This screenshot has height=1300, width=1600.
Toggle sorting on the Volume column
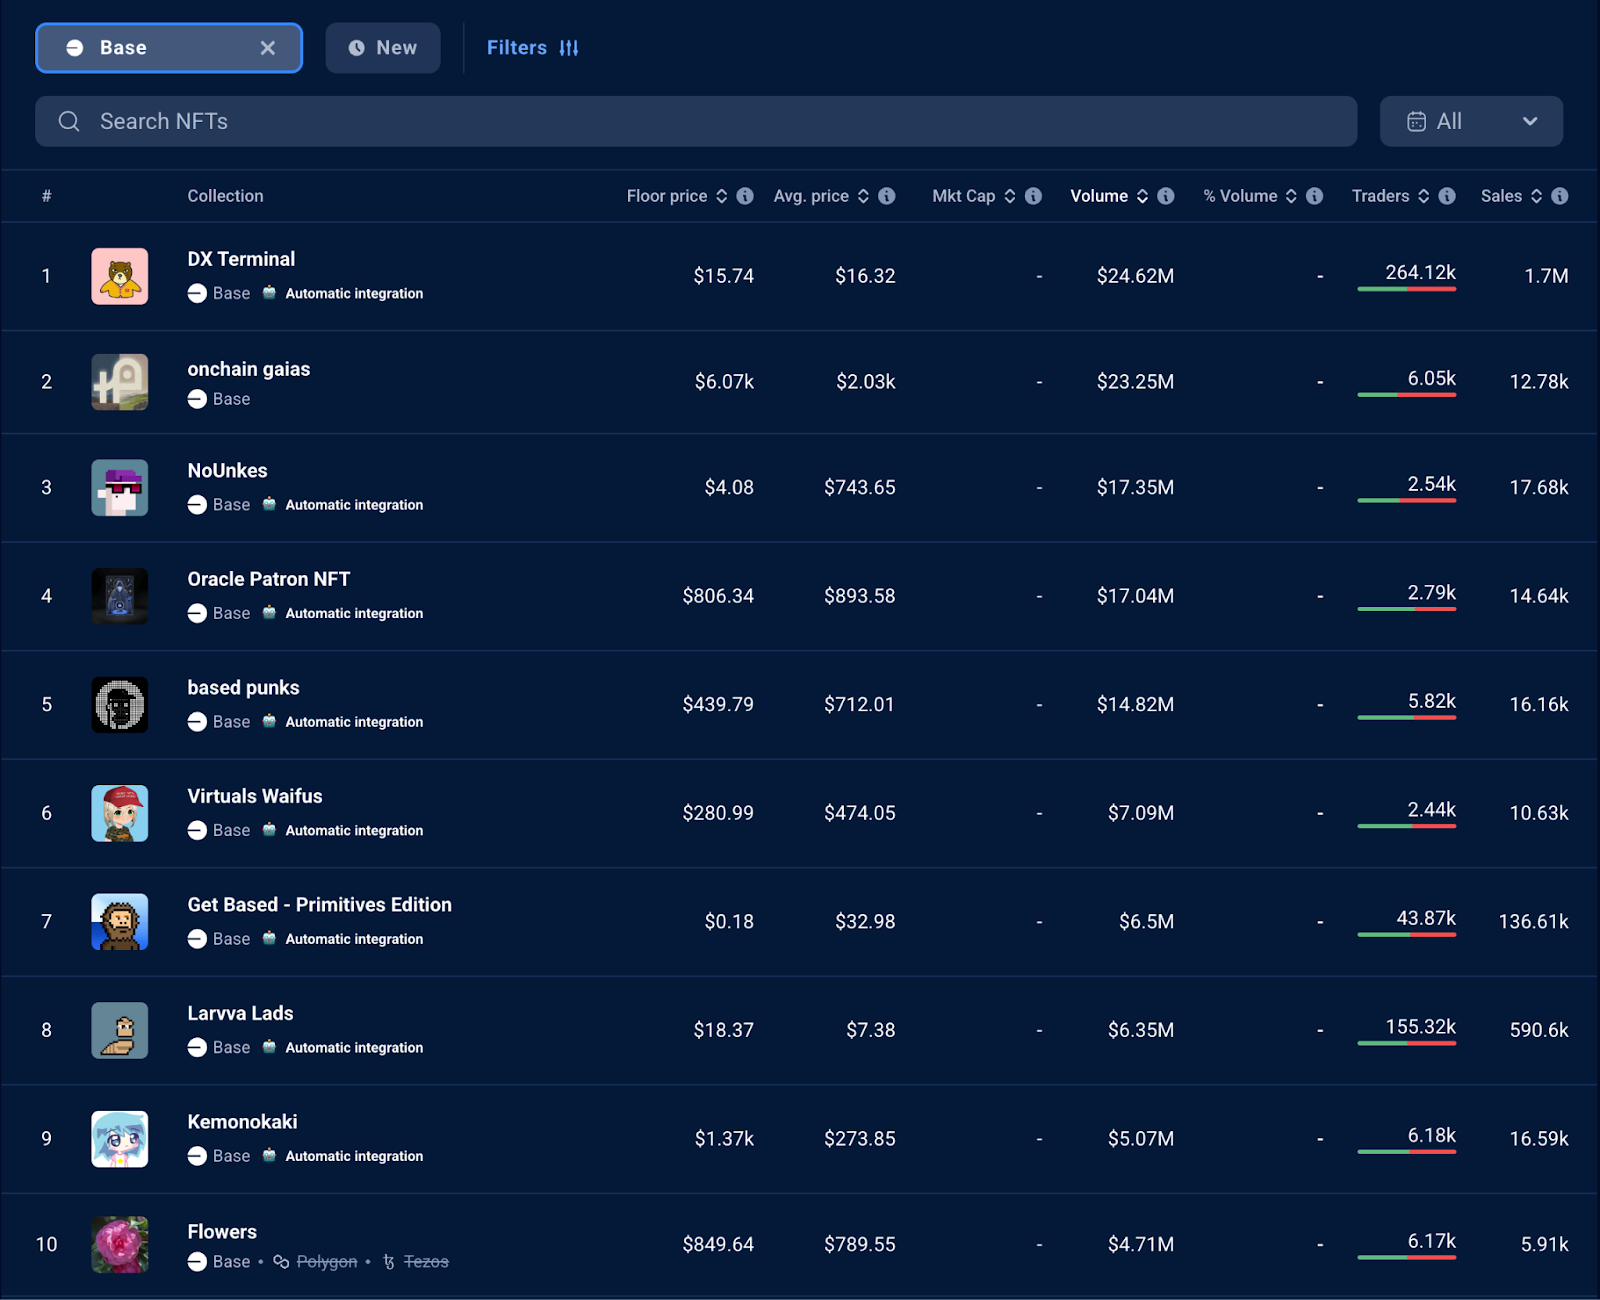[1142, 196]
